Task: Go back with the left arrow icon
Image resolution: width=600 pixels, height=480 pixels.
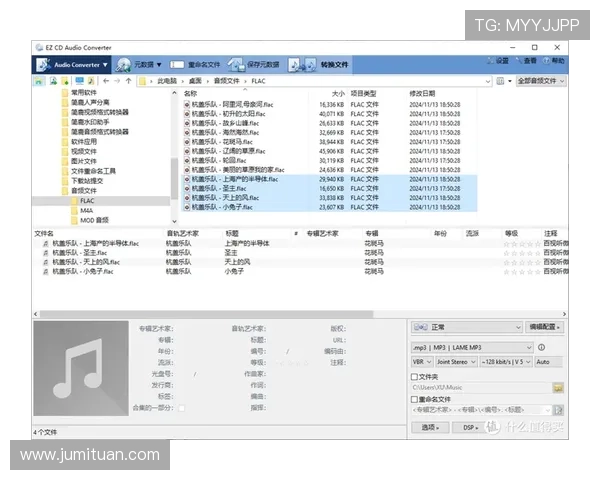Action: [106, 81]
